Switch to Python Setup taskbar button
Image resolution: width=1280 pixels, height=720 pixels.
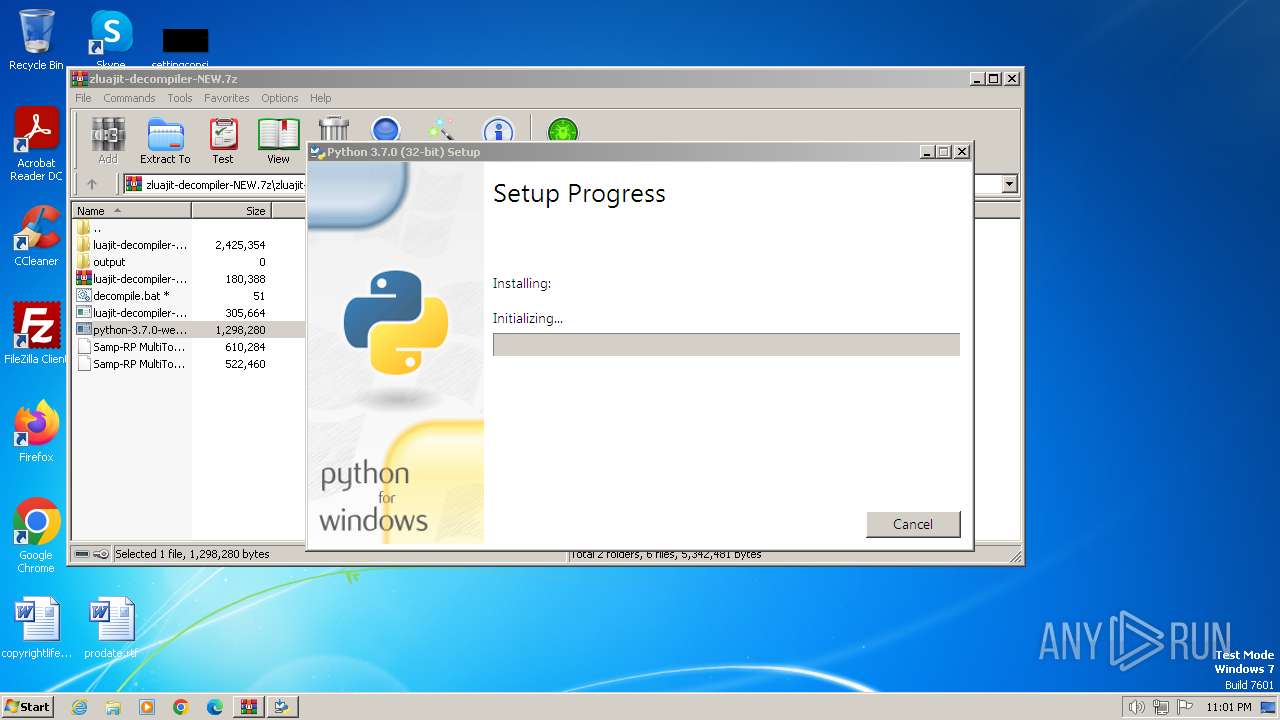(282, 707)
